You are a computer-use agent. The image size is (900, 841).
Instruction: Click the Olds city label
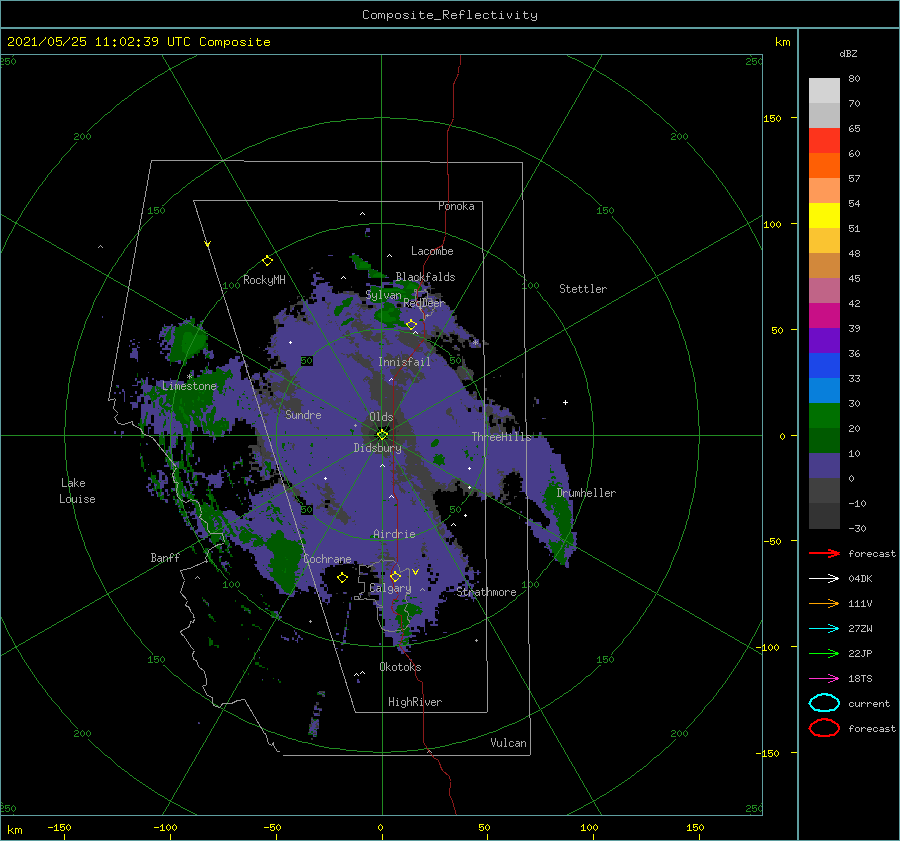381,417
